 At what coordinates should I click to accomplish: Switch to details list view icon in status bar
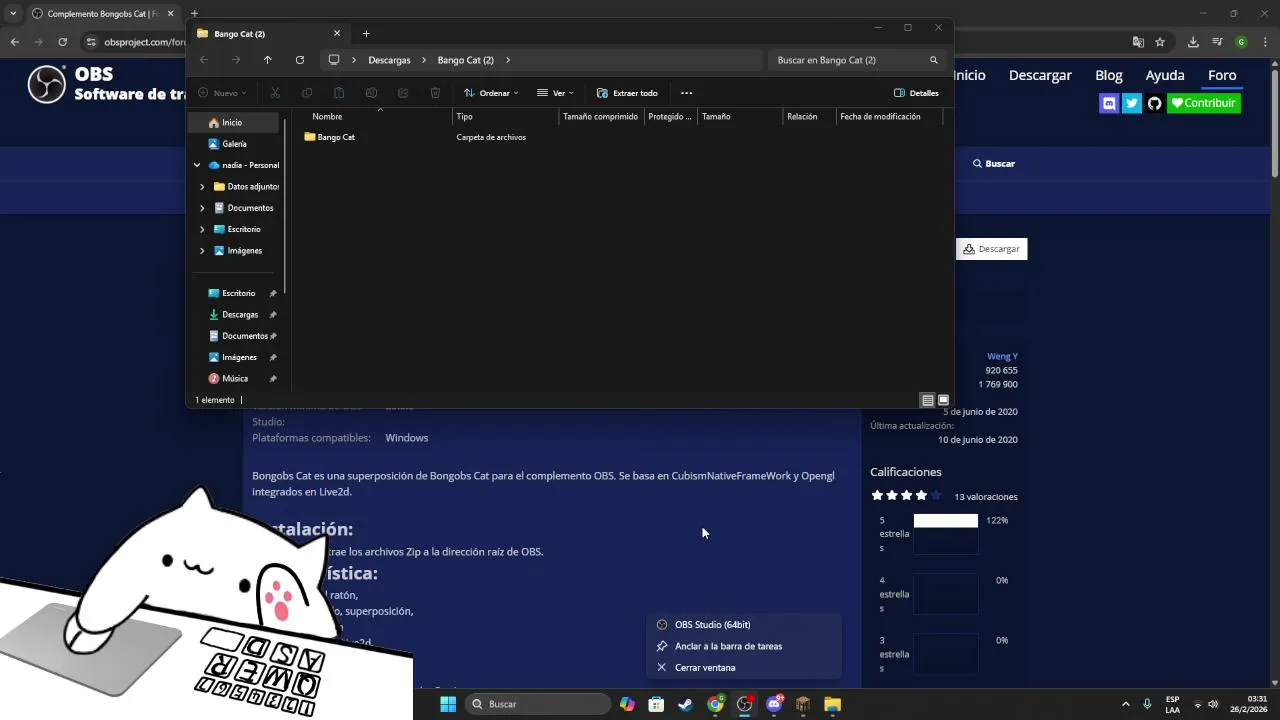(x=928, y=400)
